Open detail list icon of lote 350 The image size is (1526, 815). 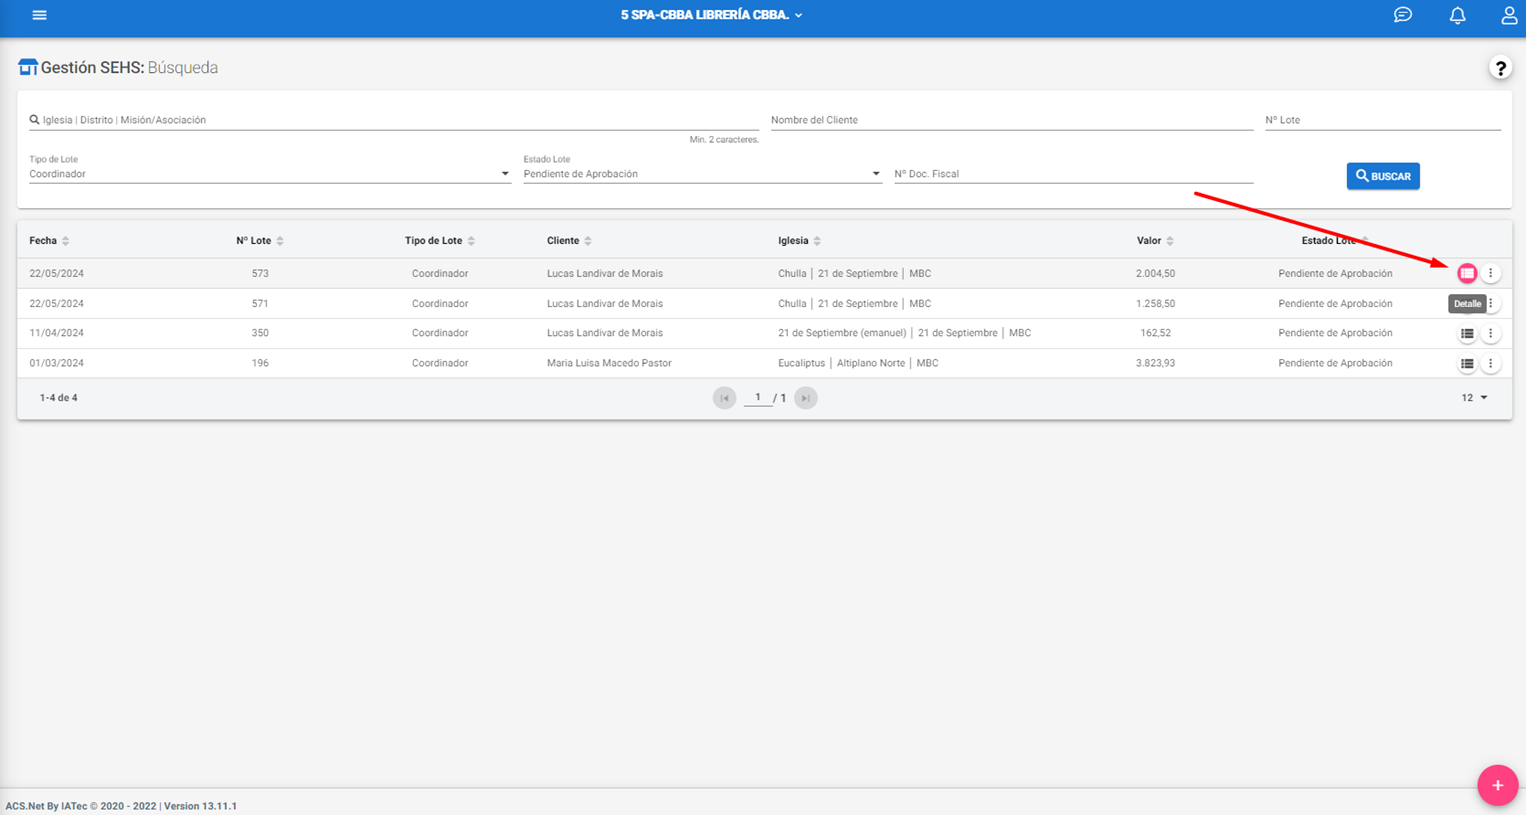(1467, 333)
